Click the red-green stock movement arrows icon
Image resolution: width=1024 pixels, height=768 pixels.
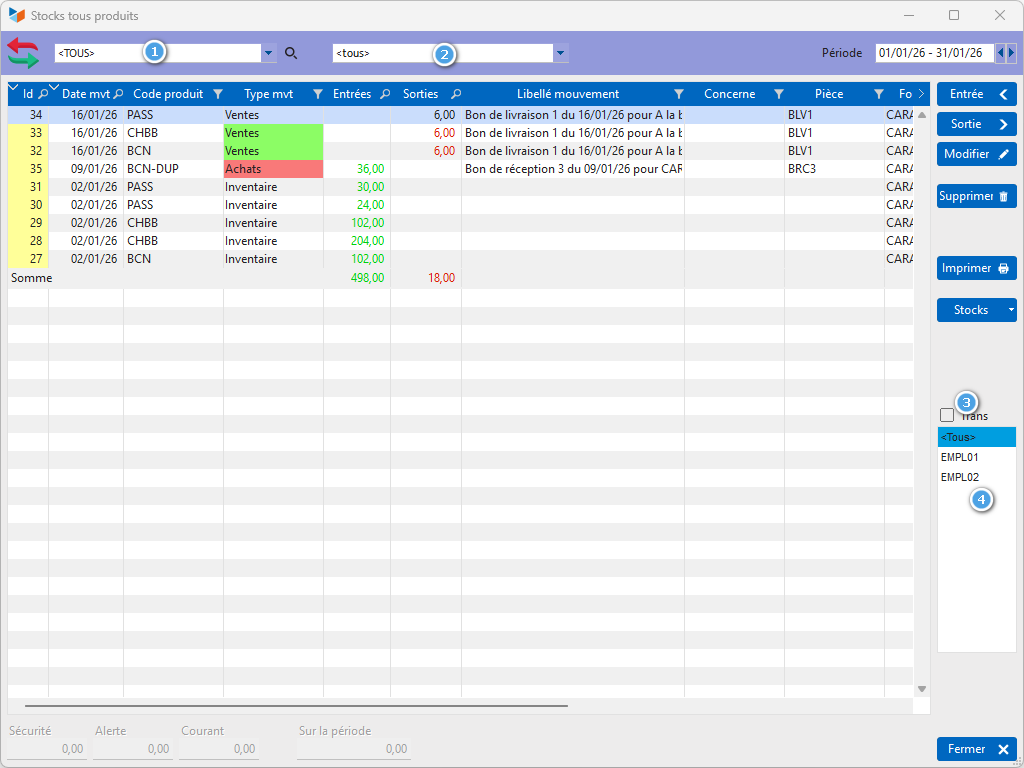(22, 53)
